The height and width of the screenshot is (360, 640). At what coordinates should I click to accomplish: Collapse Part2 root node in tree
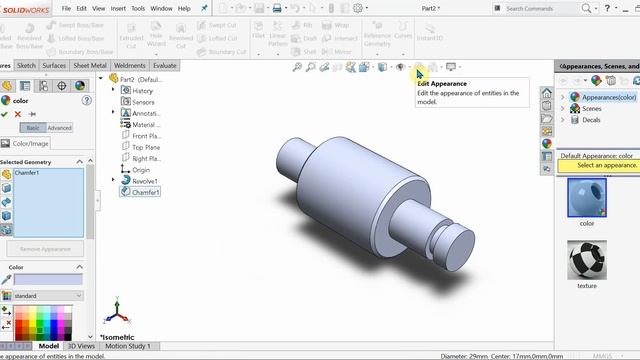(101, 78)
